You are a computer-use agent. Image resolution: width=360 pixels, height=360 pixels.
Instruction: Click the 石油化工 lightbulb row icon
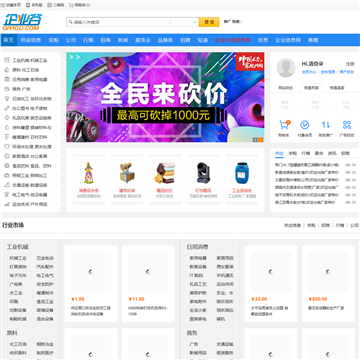pyautogui.click(x=6, y=99)
